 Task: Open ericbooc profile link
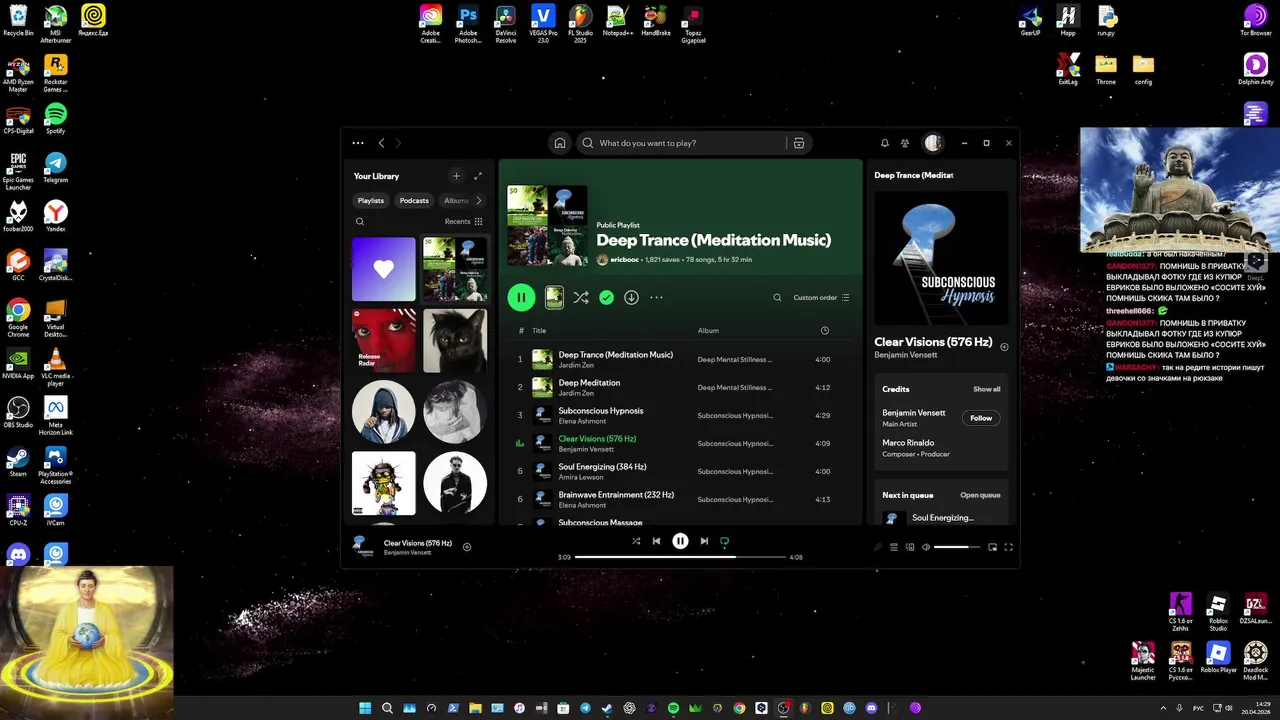click(625, 259)
